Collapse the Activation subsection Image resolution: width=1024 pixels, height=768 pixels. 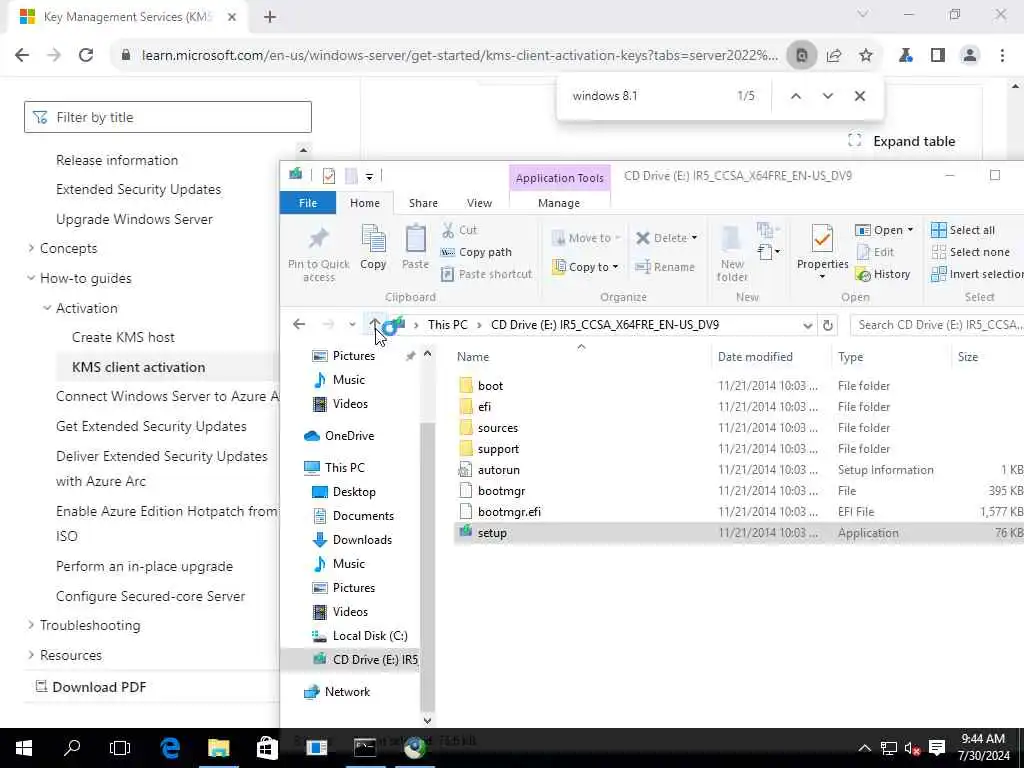(x=47, y=308)
